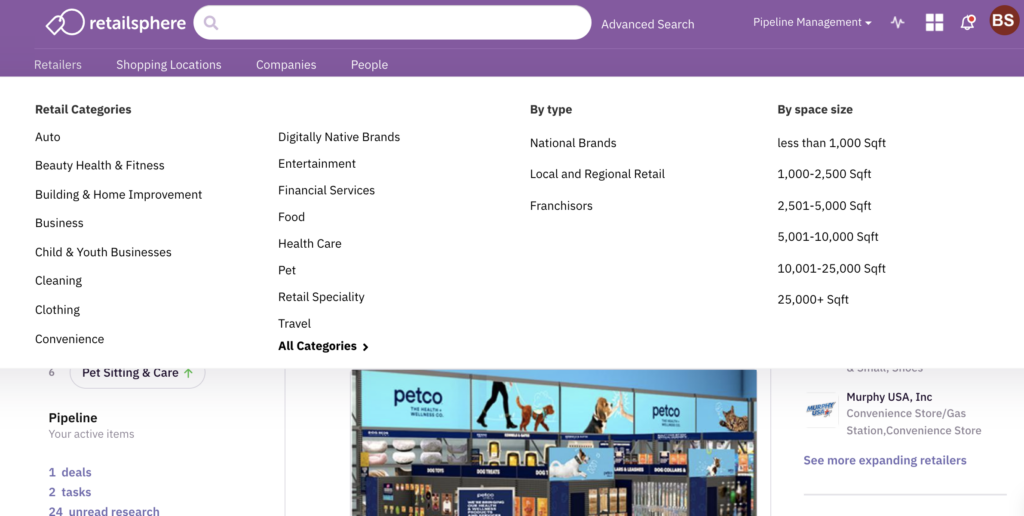
Task: Choose 10,001-25,000 Sqft space size
Action: pos(831,268)
